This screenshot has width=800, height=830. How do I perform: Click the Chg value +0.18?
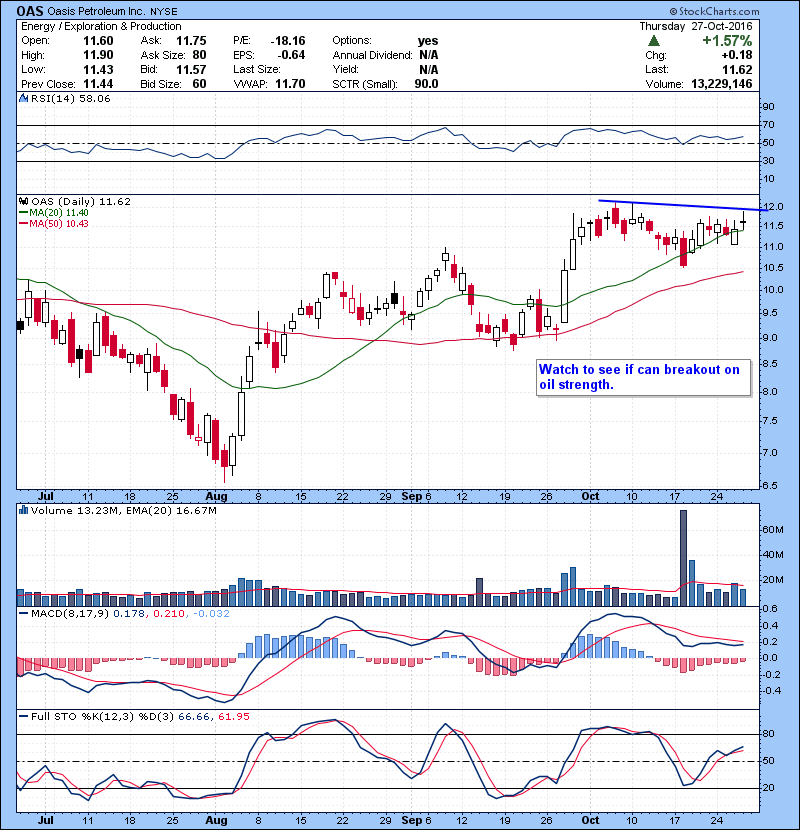736,55
